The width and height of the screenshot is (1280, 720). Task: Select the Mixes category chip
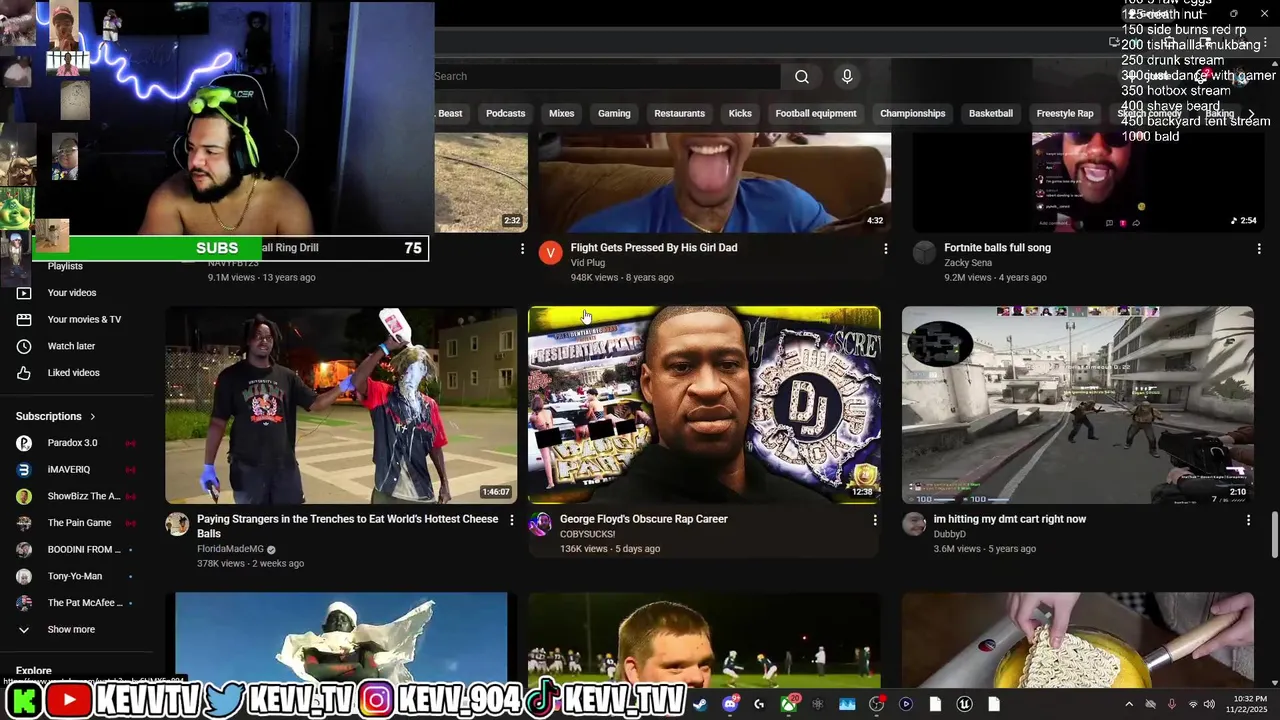(x=562, y=114)
